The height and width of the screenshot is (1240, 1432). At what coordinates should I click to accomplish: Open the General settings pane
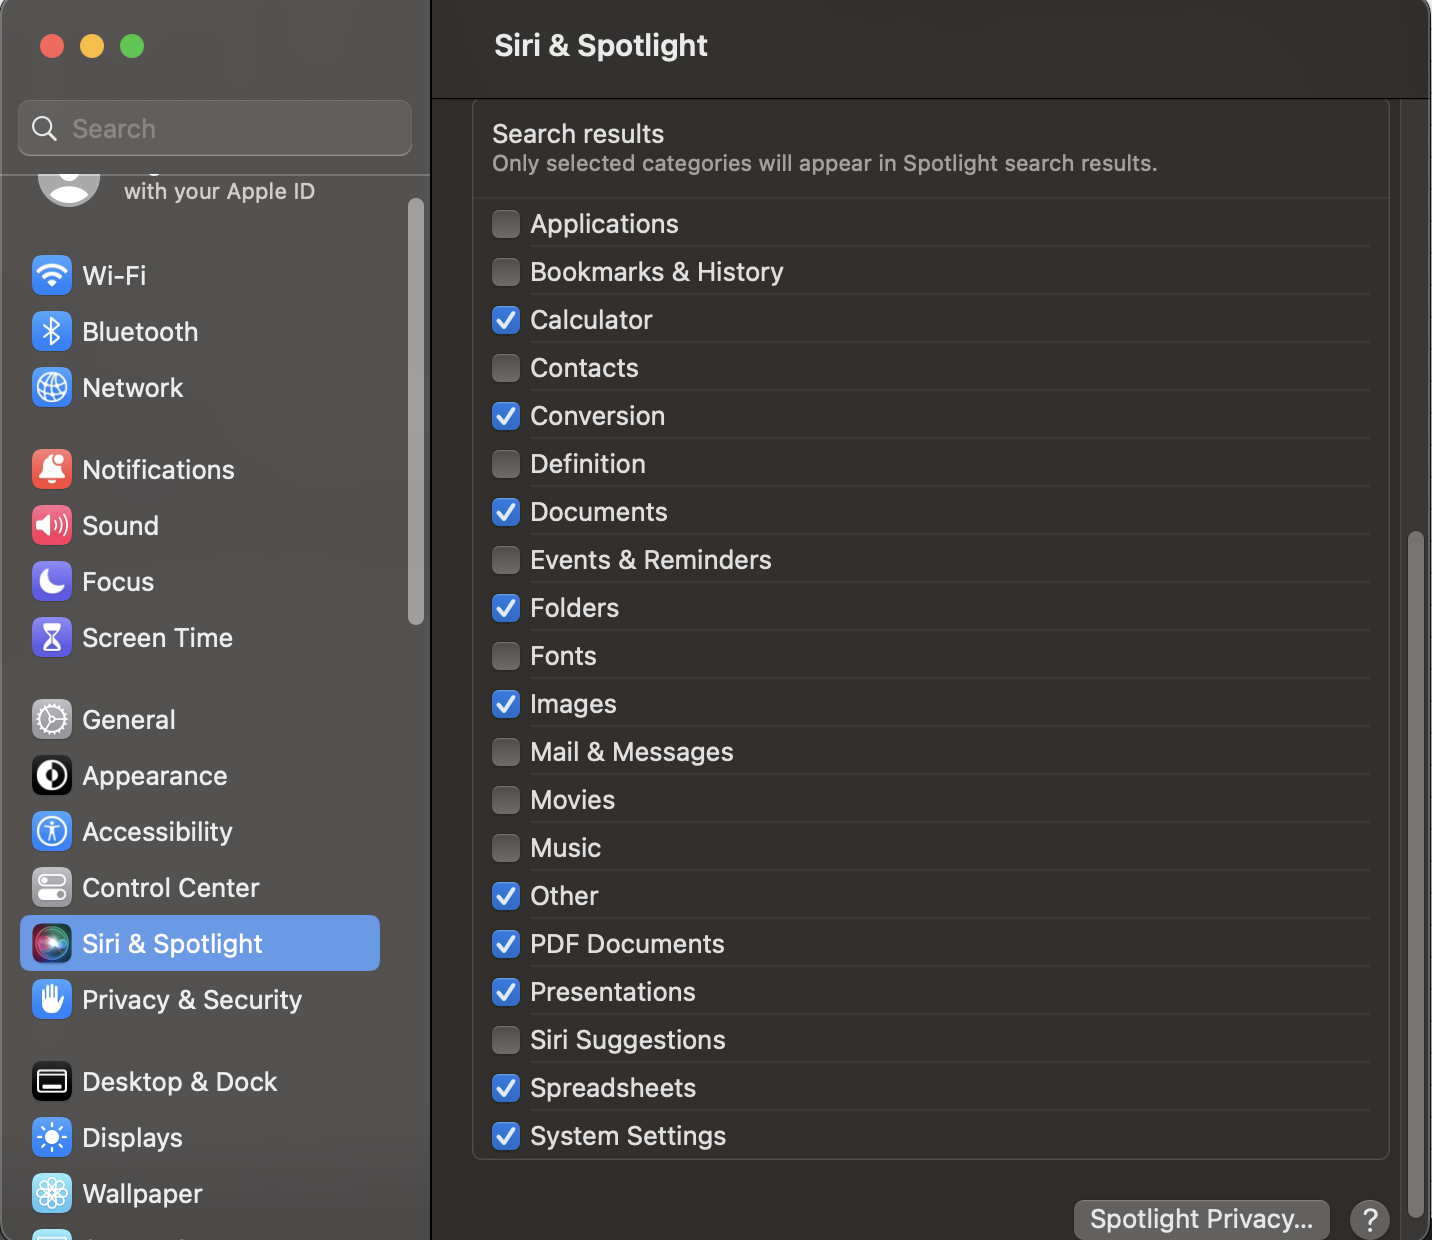[x=129, y=720]
